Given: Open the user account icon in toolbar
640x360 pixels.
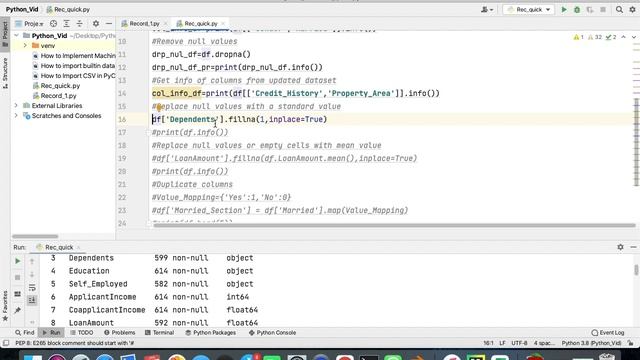Looking at the screenshot, I should pyautogui.click(x=487, y=9).
